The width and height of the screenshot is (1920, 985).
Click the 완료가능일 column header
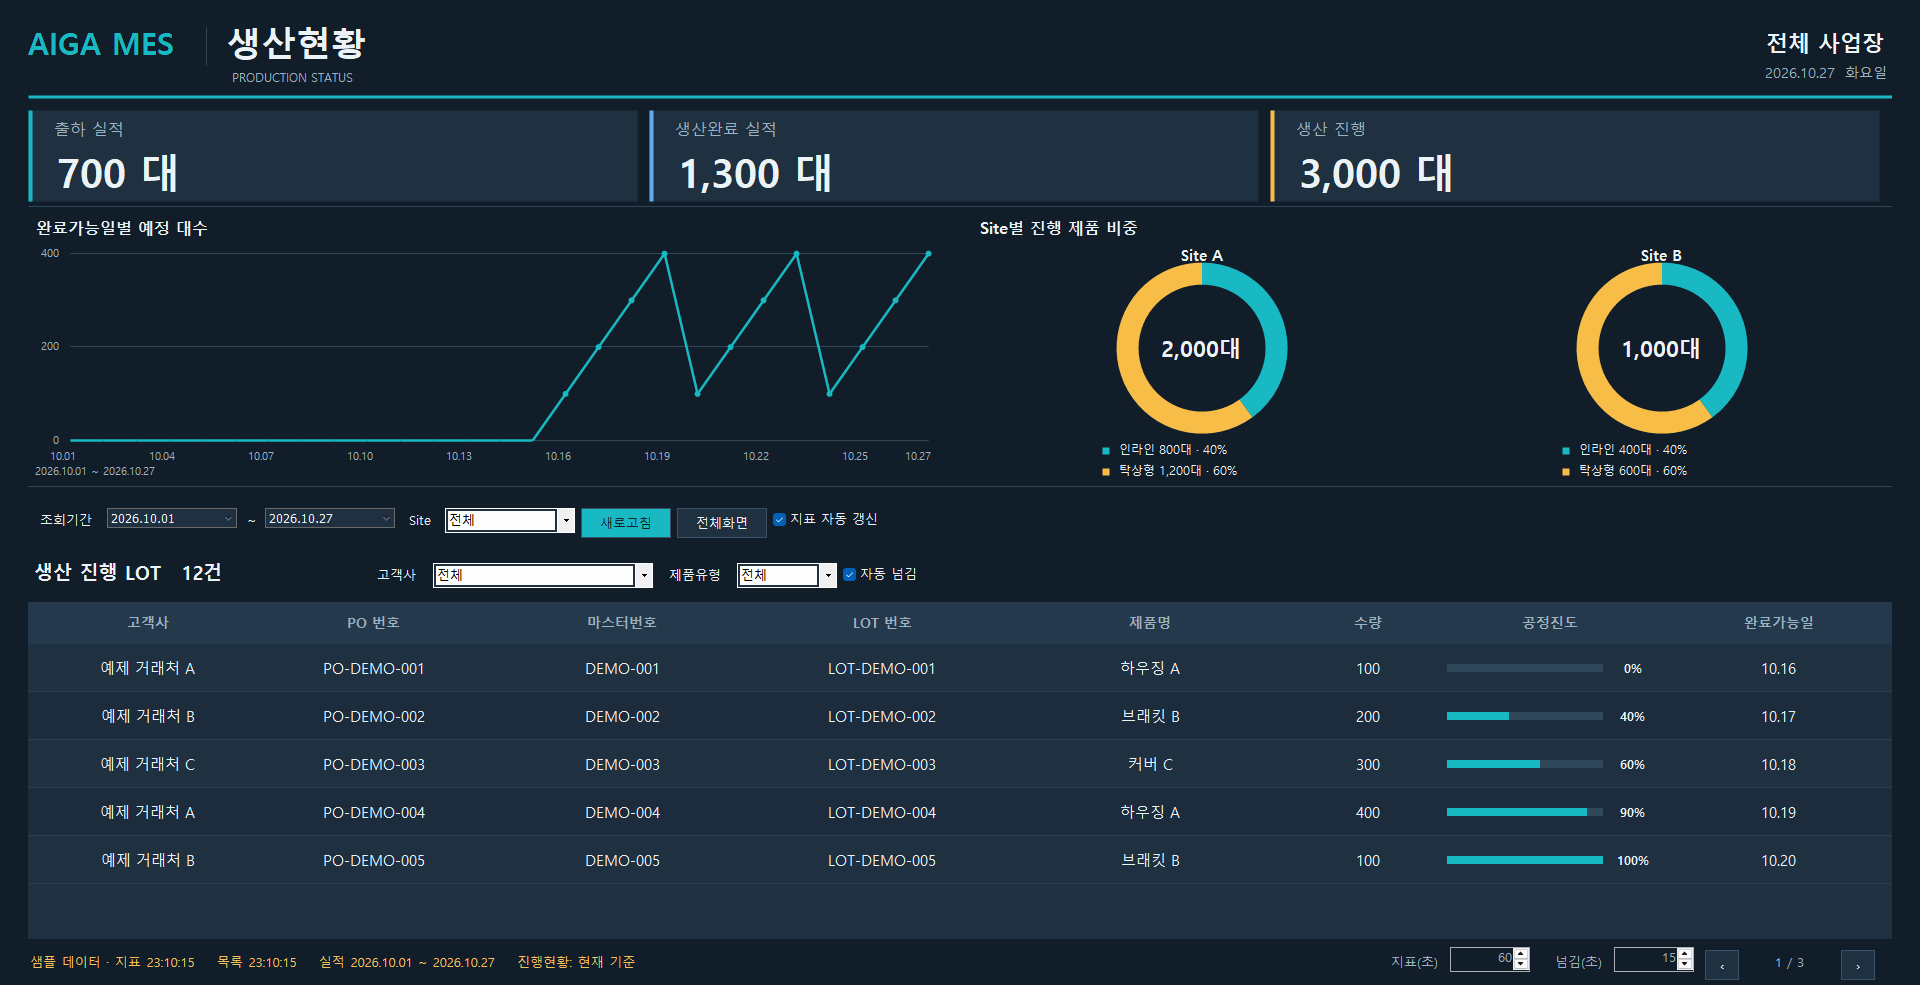pos(1778,622)
